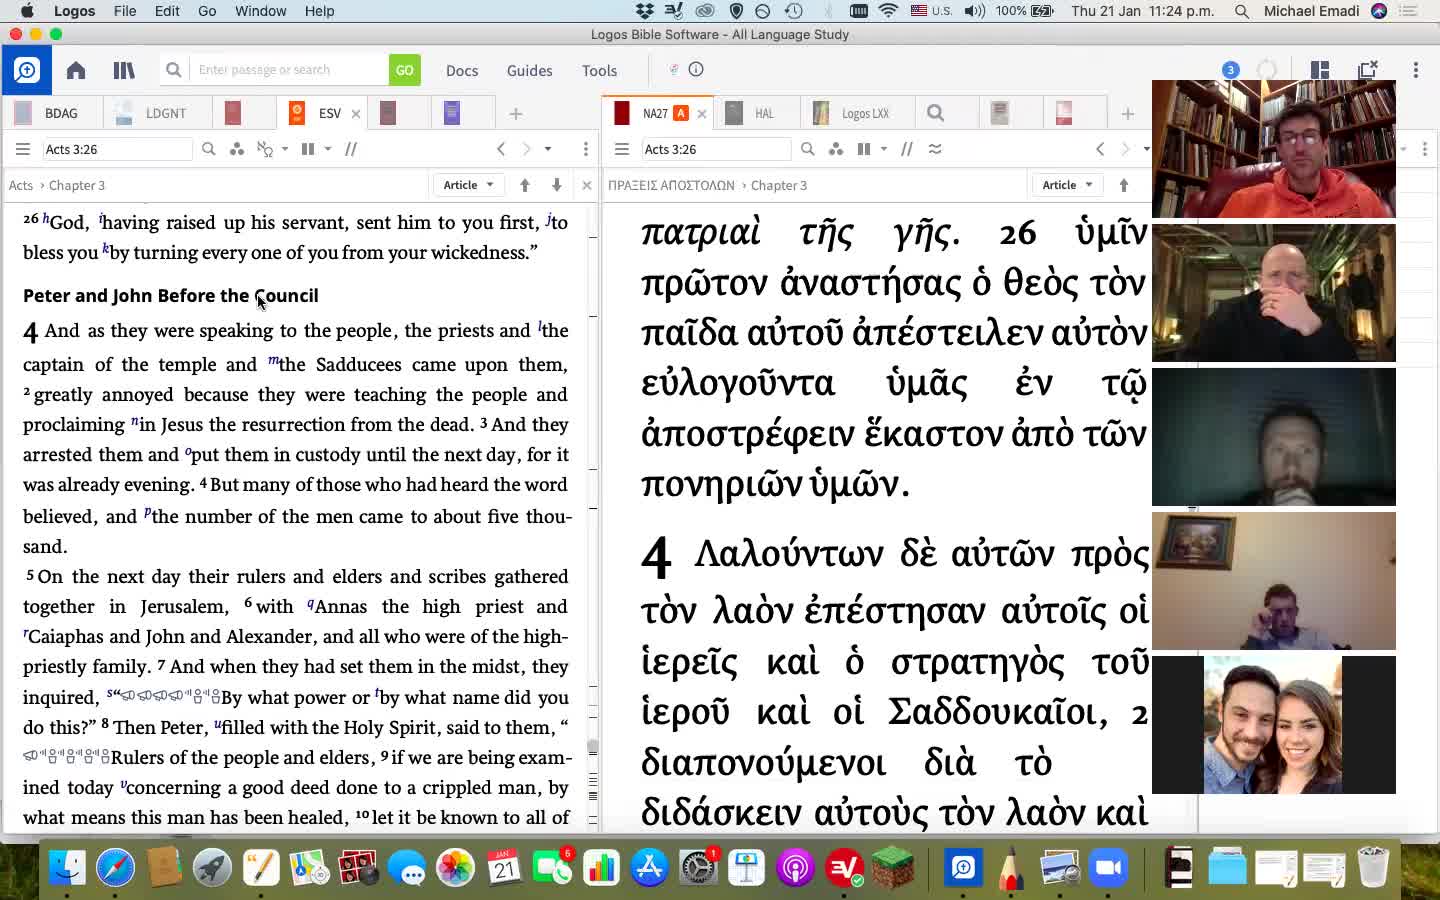The image size is (1440, 900).
Task: Expand the NA27 Article navigation dropdown
Action: [x=1065, y=185]
